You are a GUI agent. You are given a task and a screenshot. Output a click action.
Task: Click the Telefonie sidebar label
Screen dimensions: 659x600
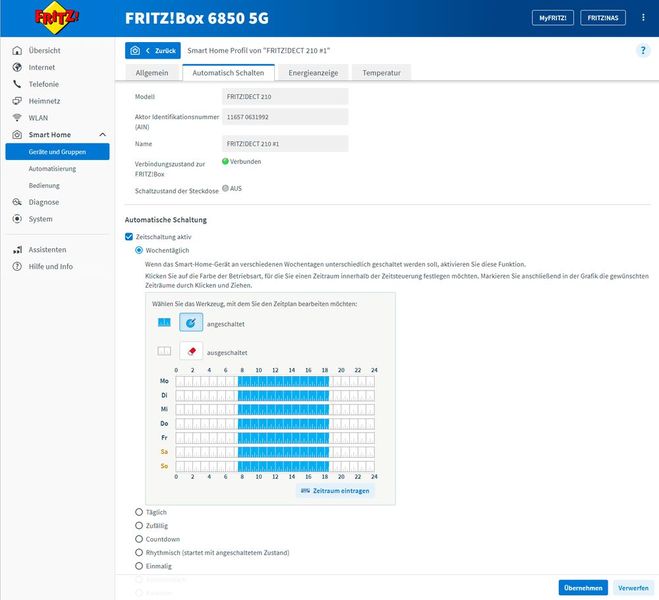click(44, 84)
